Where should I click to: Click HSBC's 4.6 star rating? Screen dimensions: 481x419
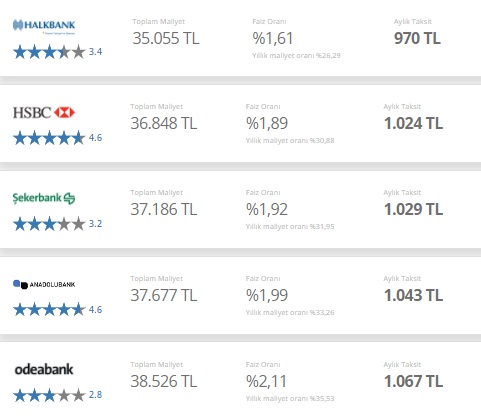pyautogui.click(x=57, y=138)
